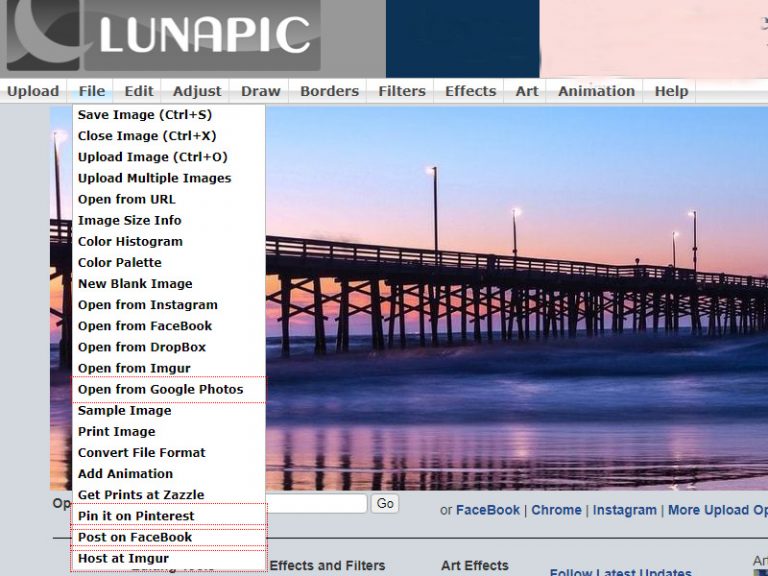Viewport: 768px width, 576px height.
Task: Select Upload Multiple Images
Action: (x=169, y=178)
